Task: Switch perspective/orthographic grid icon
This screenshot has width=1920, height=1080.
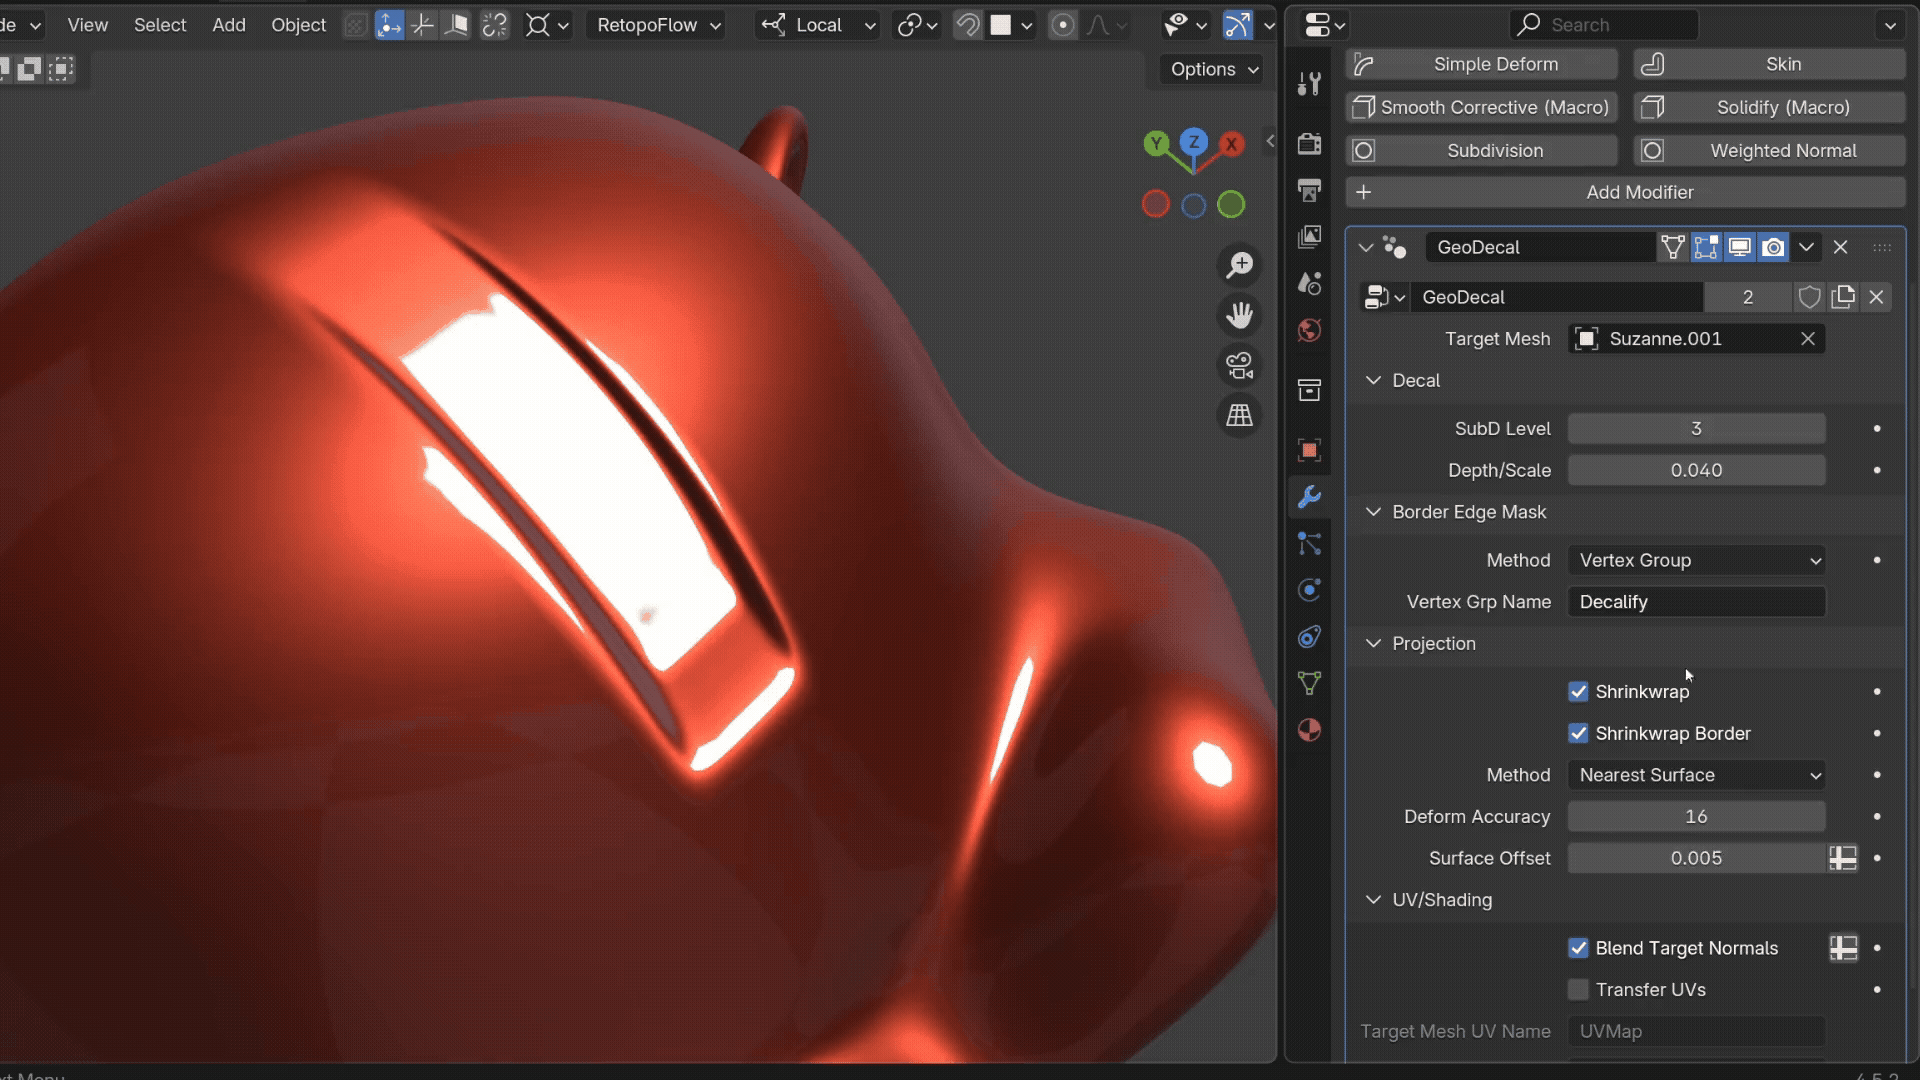Action: [x=1240, y=415]
